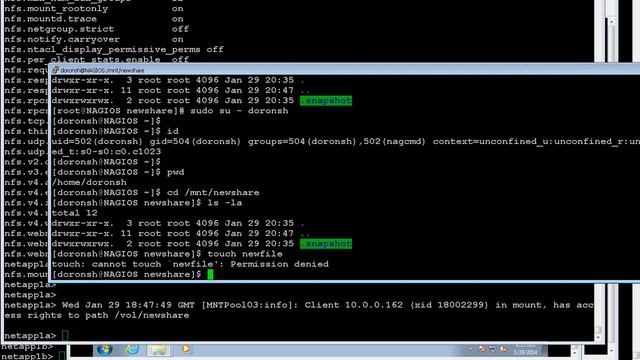Launch Internet Explorer from the taskbar
This screenshot has width=640, height=360.
(x=132, y=349)
